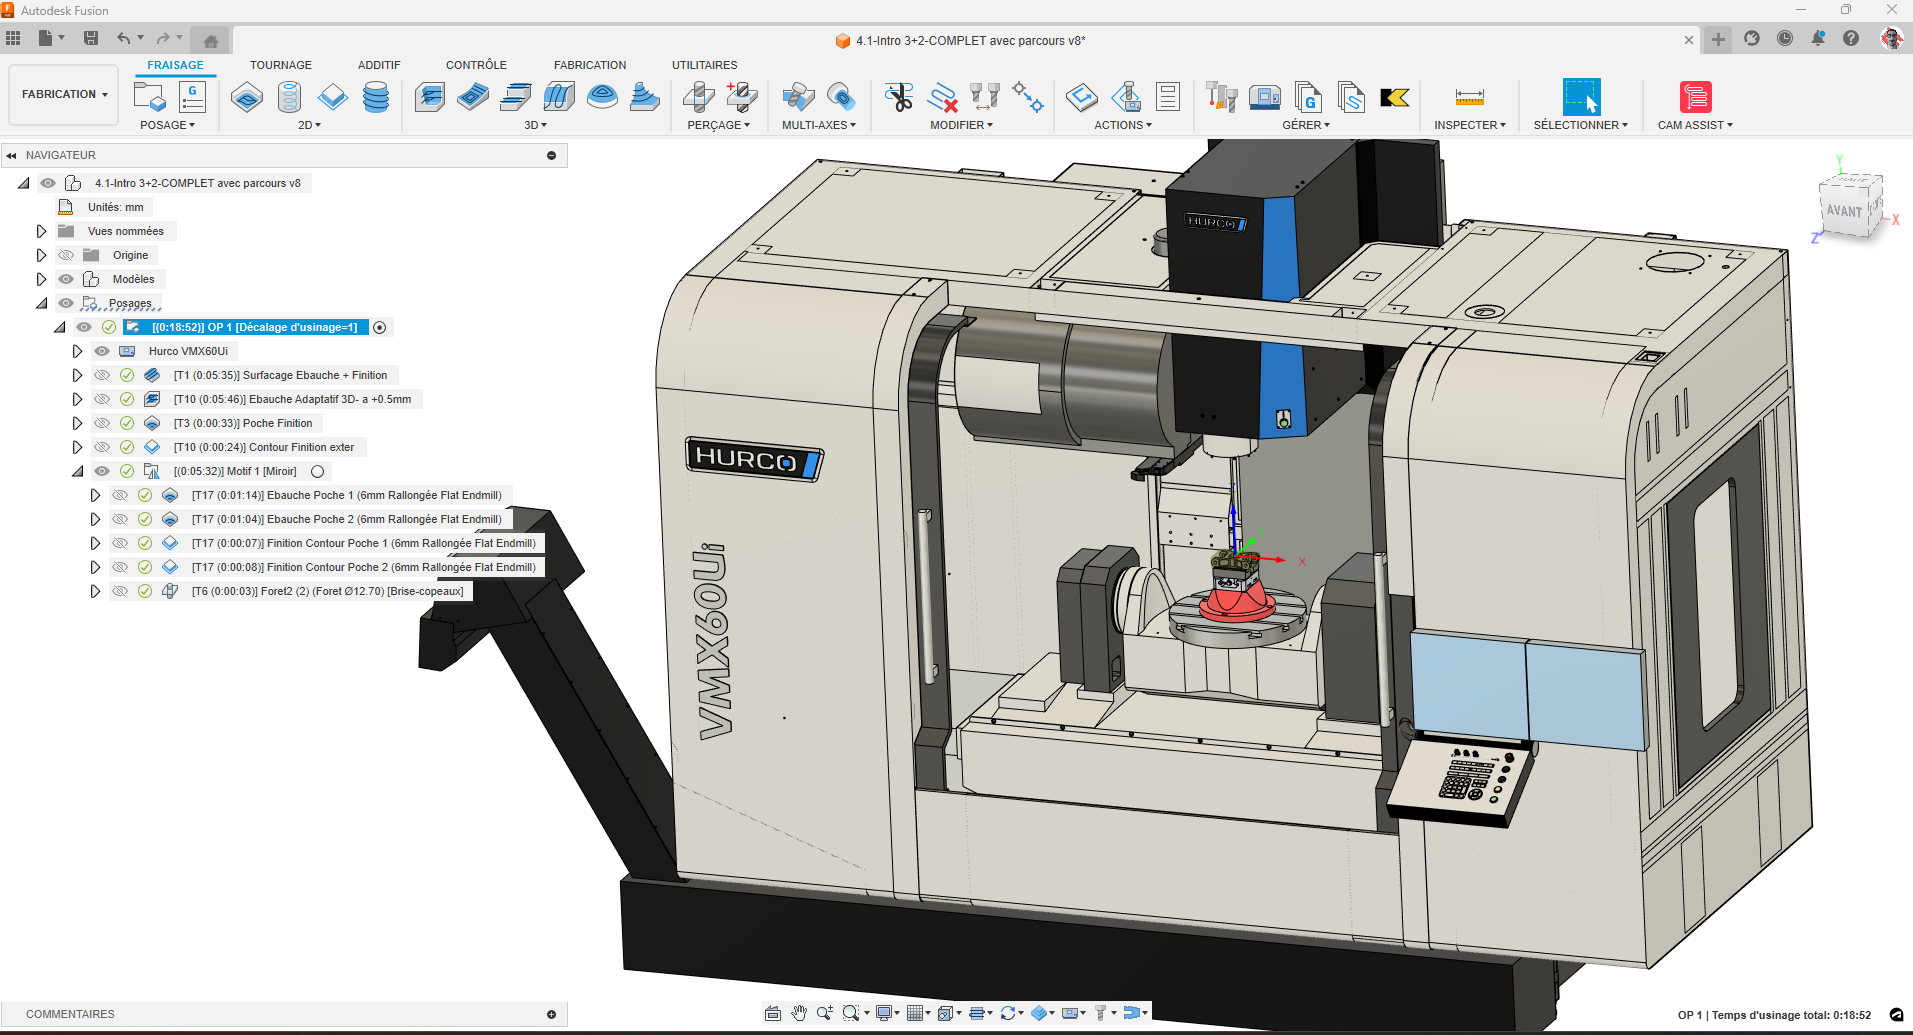
Task: Toggle visibility of Modèles folder
Action: (x=66, y=279)
